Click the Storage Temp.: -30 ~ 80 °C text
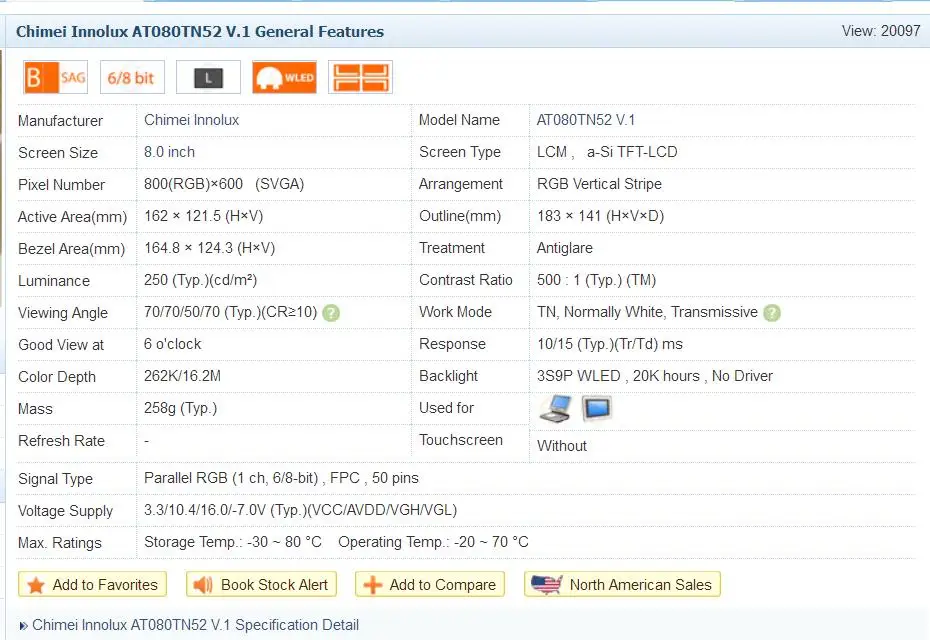The width and height of the screenshot is (930, 640). pyautogui.click(x=232, y=542)
